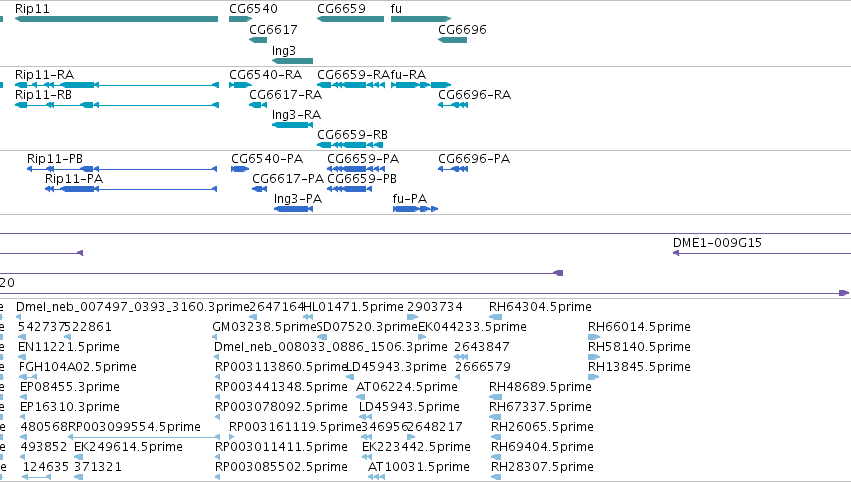
Task: Select the CG6696-PA protein feature
Action: pos(453,169)
